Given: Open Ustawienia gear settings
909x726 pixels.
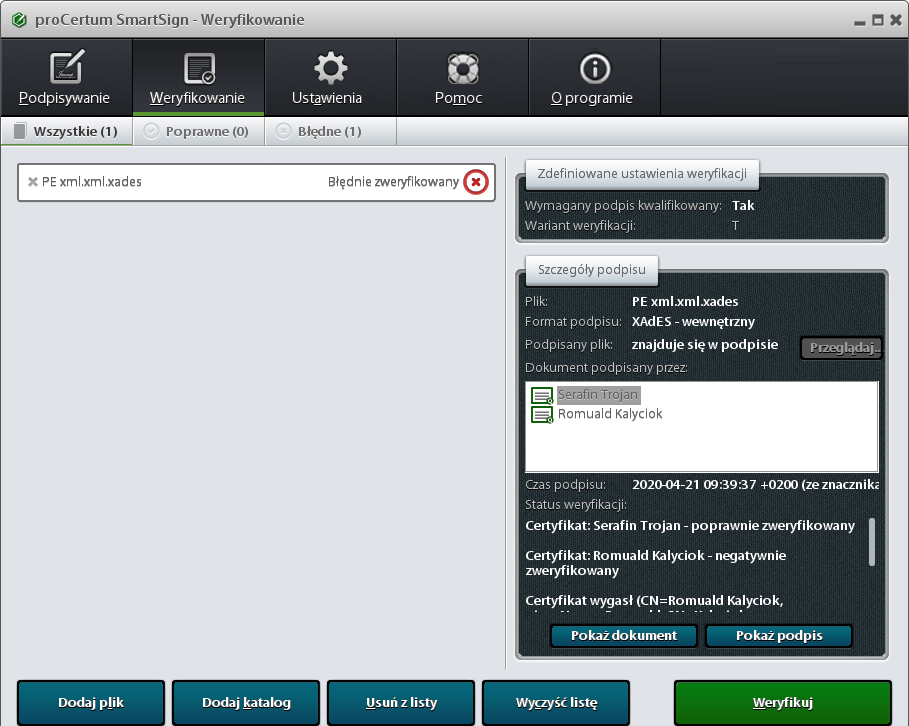Looking at the screenshot, I should [x=330, y=78].
